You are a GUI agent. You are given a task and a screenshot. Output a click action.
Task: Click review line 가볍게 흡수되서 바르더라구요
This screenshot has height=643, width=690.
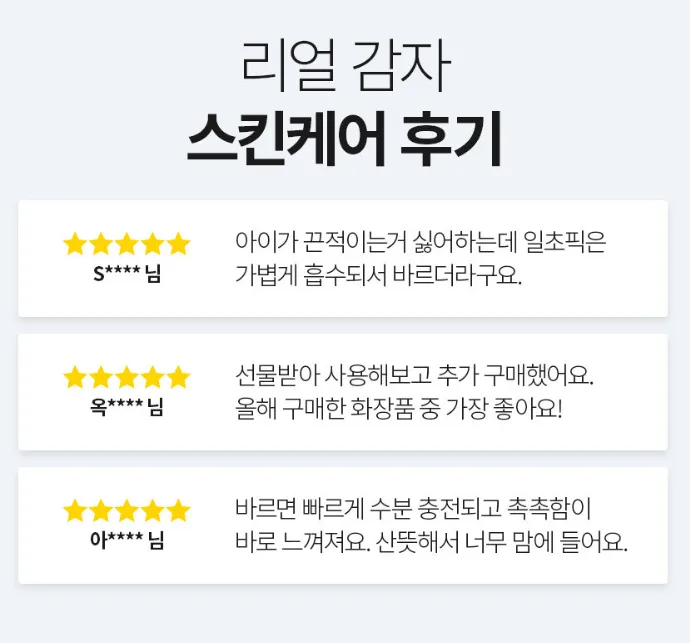tap(378, 276)
